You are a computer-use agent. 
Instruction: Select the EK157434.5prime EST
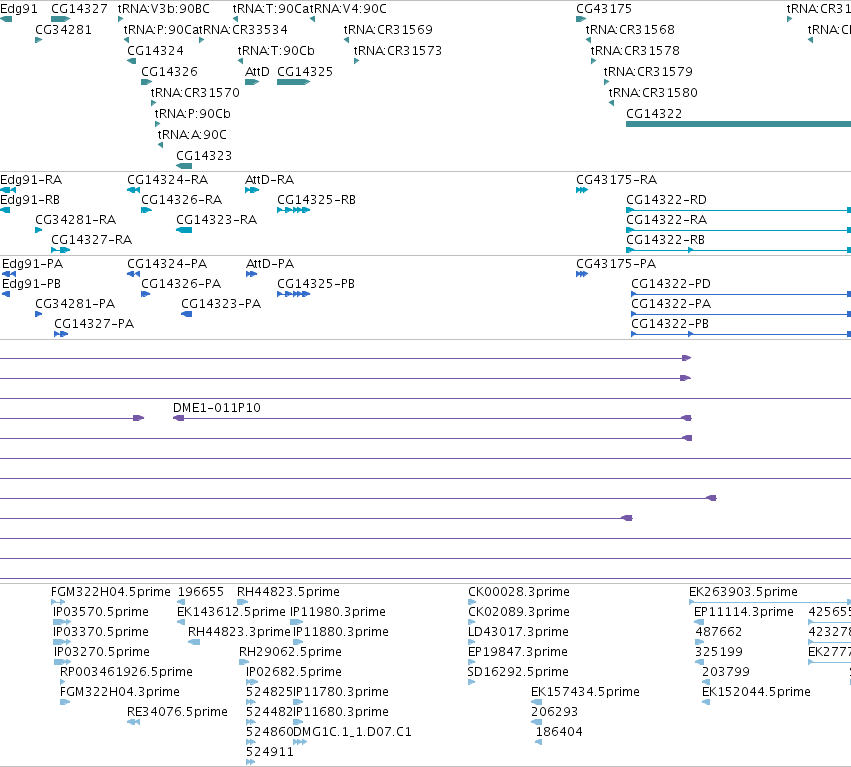[536, 702]
